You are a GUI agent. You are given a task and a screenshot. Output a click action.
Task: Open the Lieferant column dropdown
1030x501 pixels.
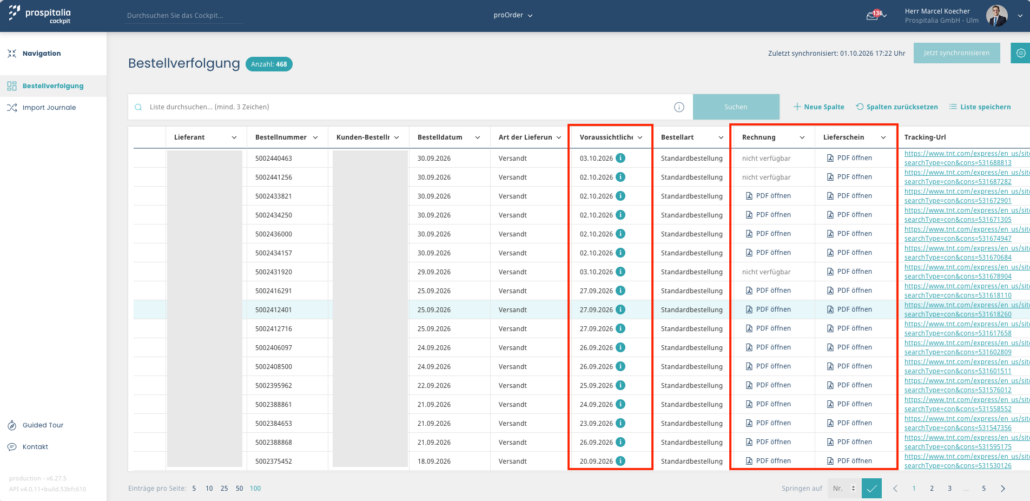(x=235, y=138)
